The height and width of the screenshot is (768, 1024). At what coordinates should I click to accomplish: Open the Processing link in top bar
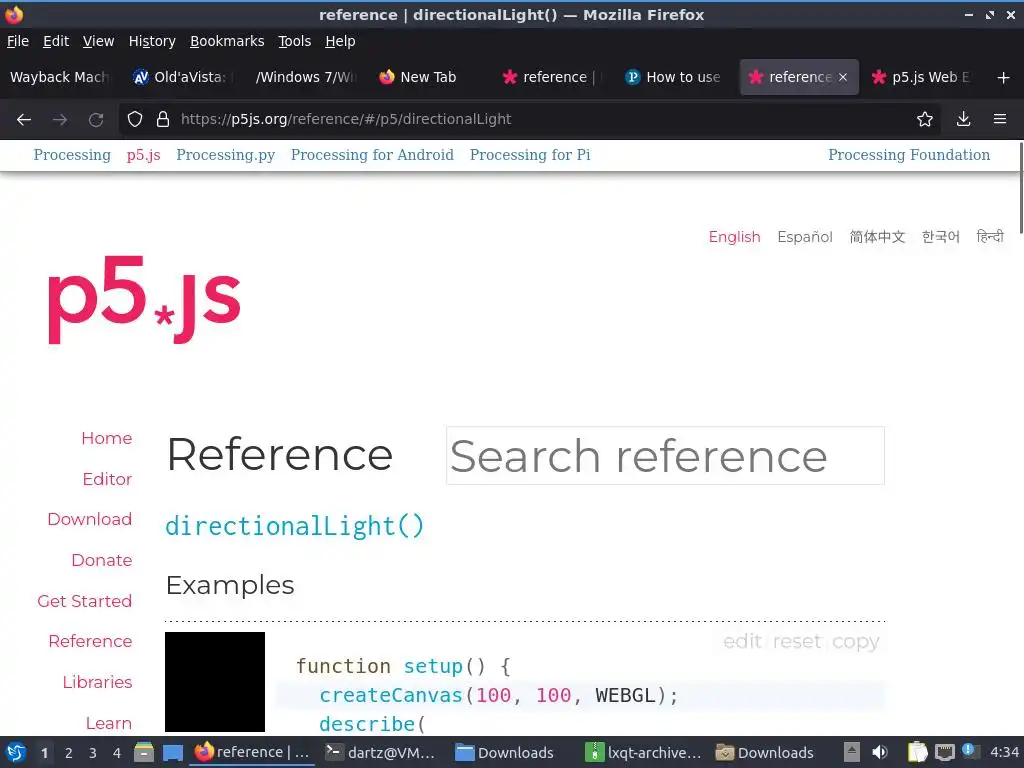tap(72, 155)
